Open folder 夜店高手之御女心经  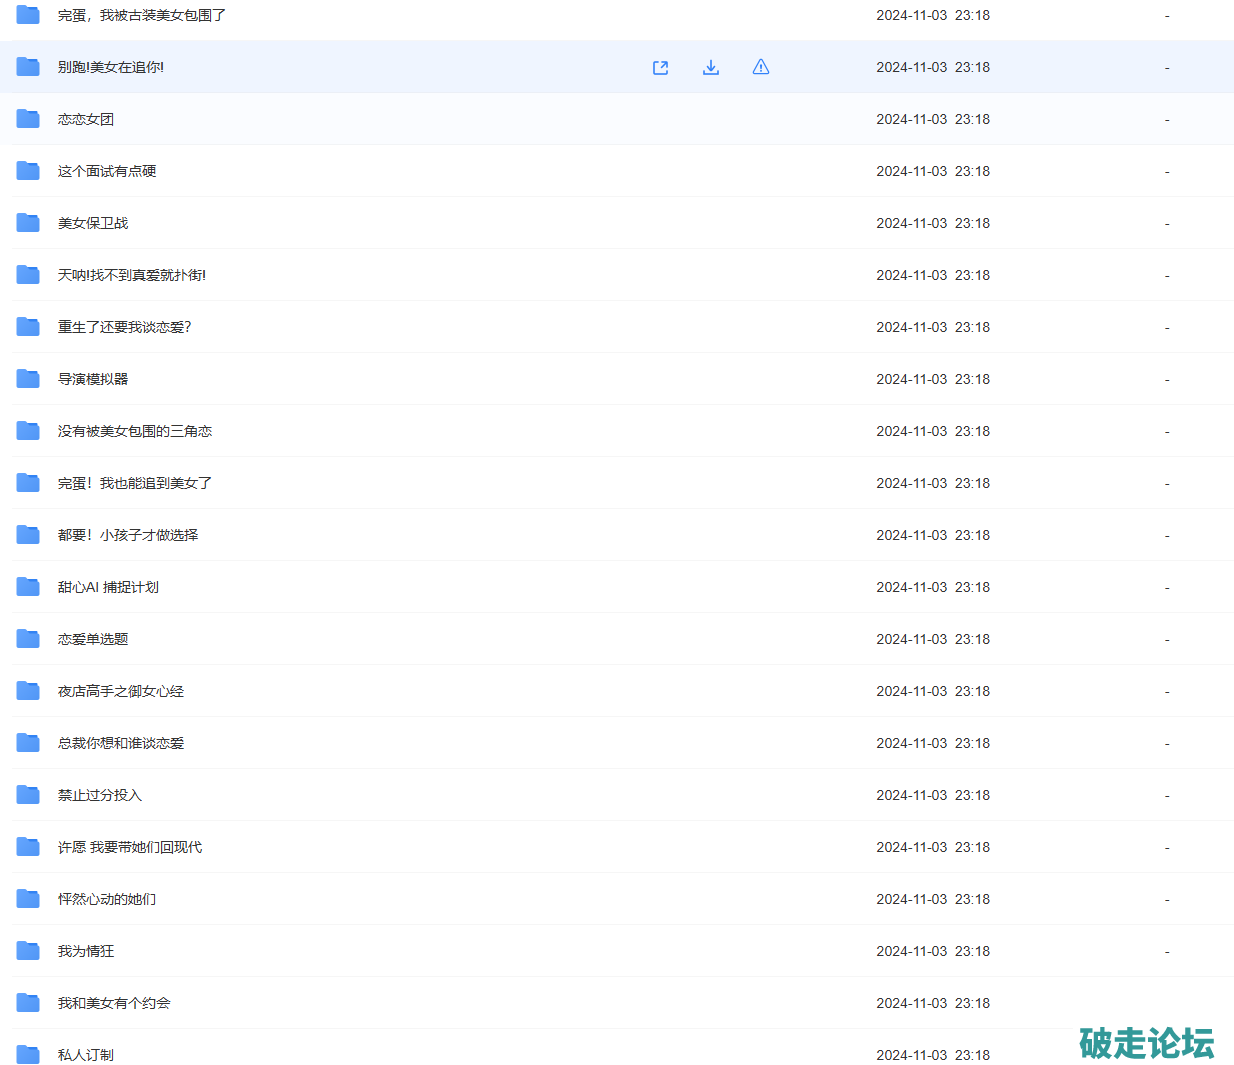pyautogui.click(x=121, y=691)
